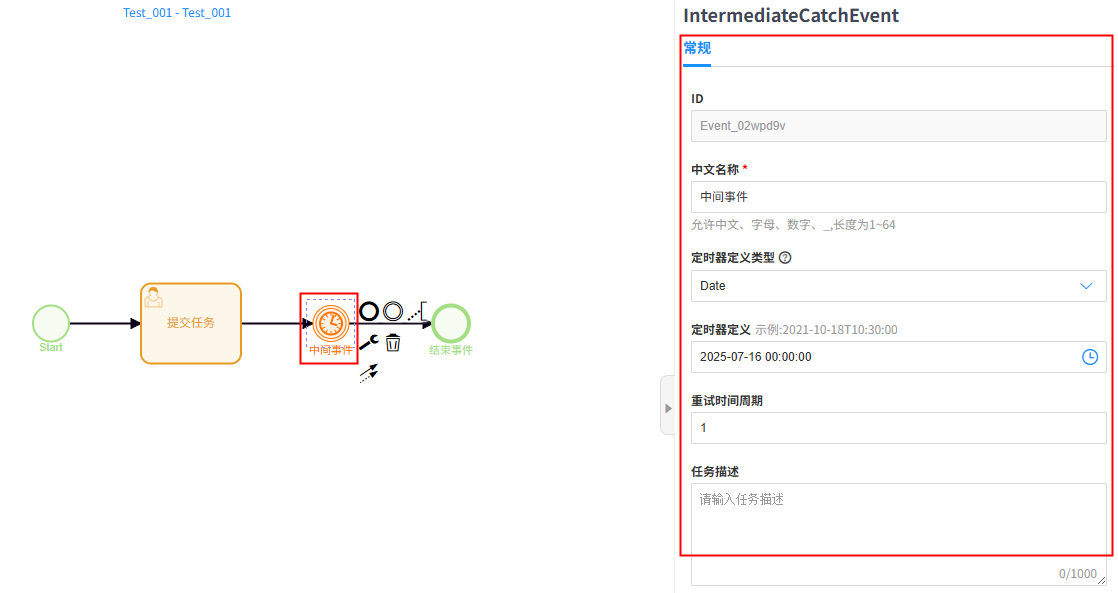Image resolution: width=1118 pixels, height=593 pixels.
Task: Collapse the properties panel side arrow
Action: [668, 408]
